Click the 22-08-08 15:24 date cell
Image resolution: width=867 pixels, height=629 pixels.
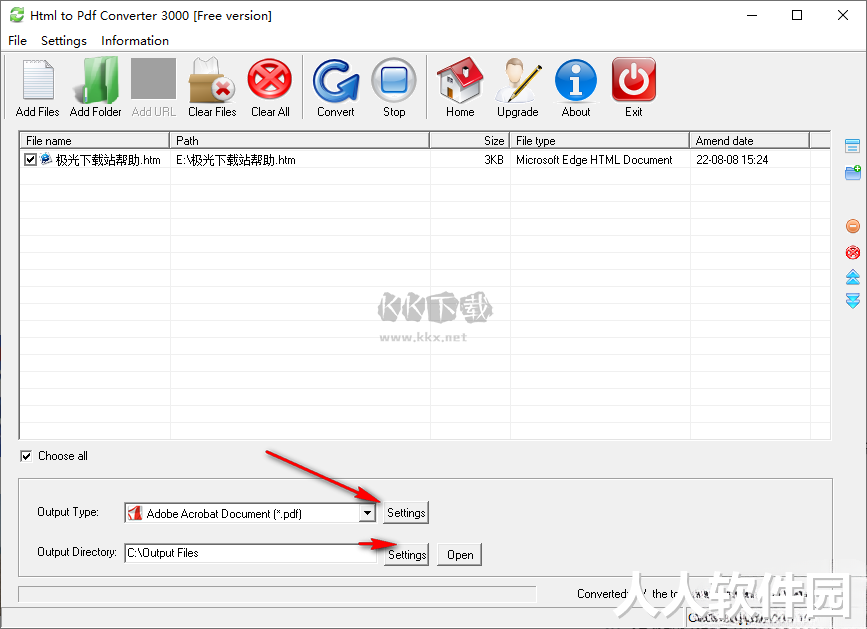pyautogui.click(x=732, y=160)
